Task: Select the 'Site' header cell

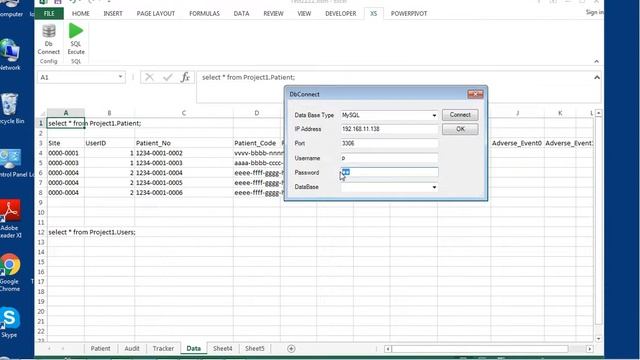Action: 65,143
